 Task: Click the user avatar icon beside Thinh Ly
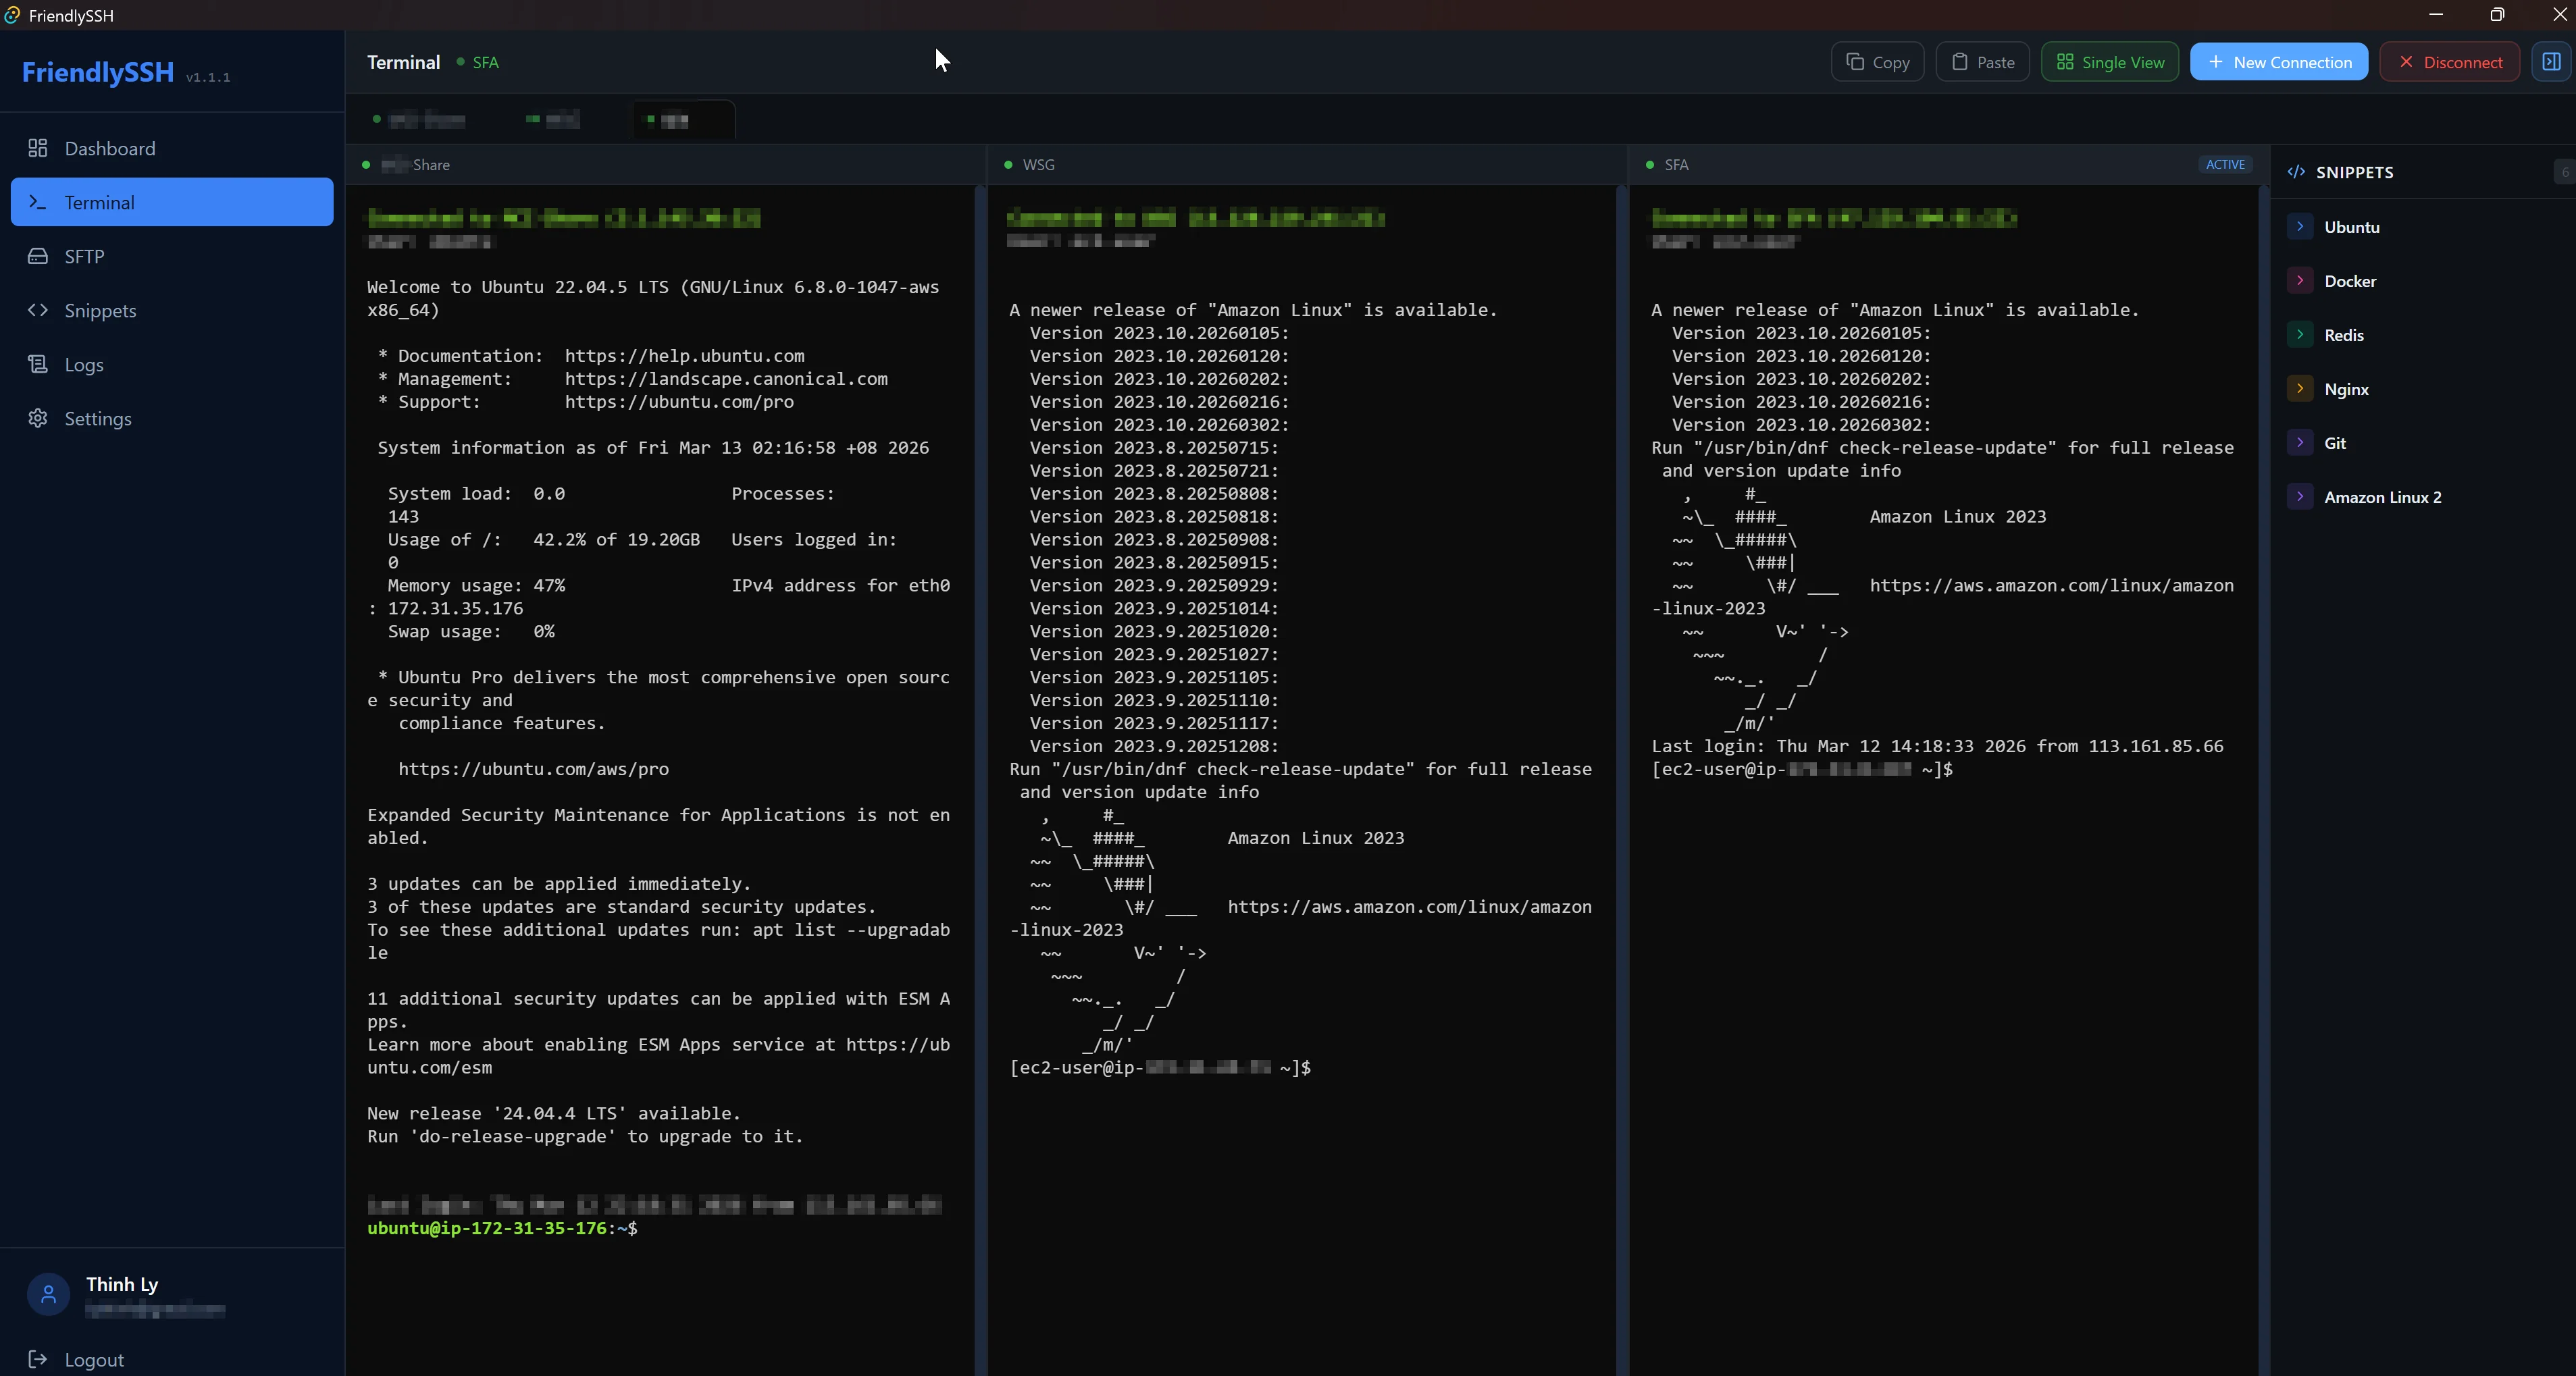(48, 1294)
